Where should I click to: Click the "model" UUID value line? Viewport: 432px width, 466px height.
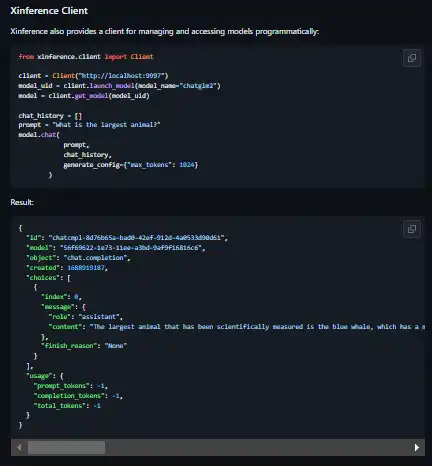[116, 248]
